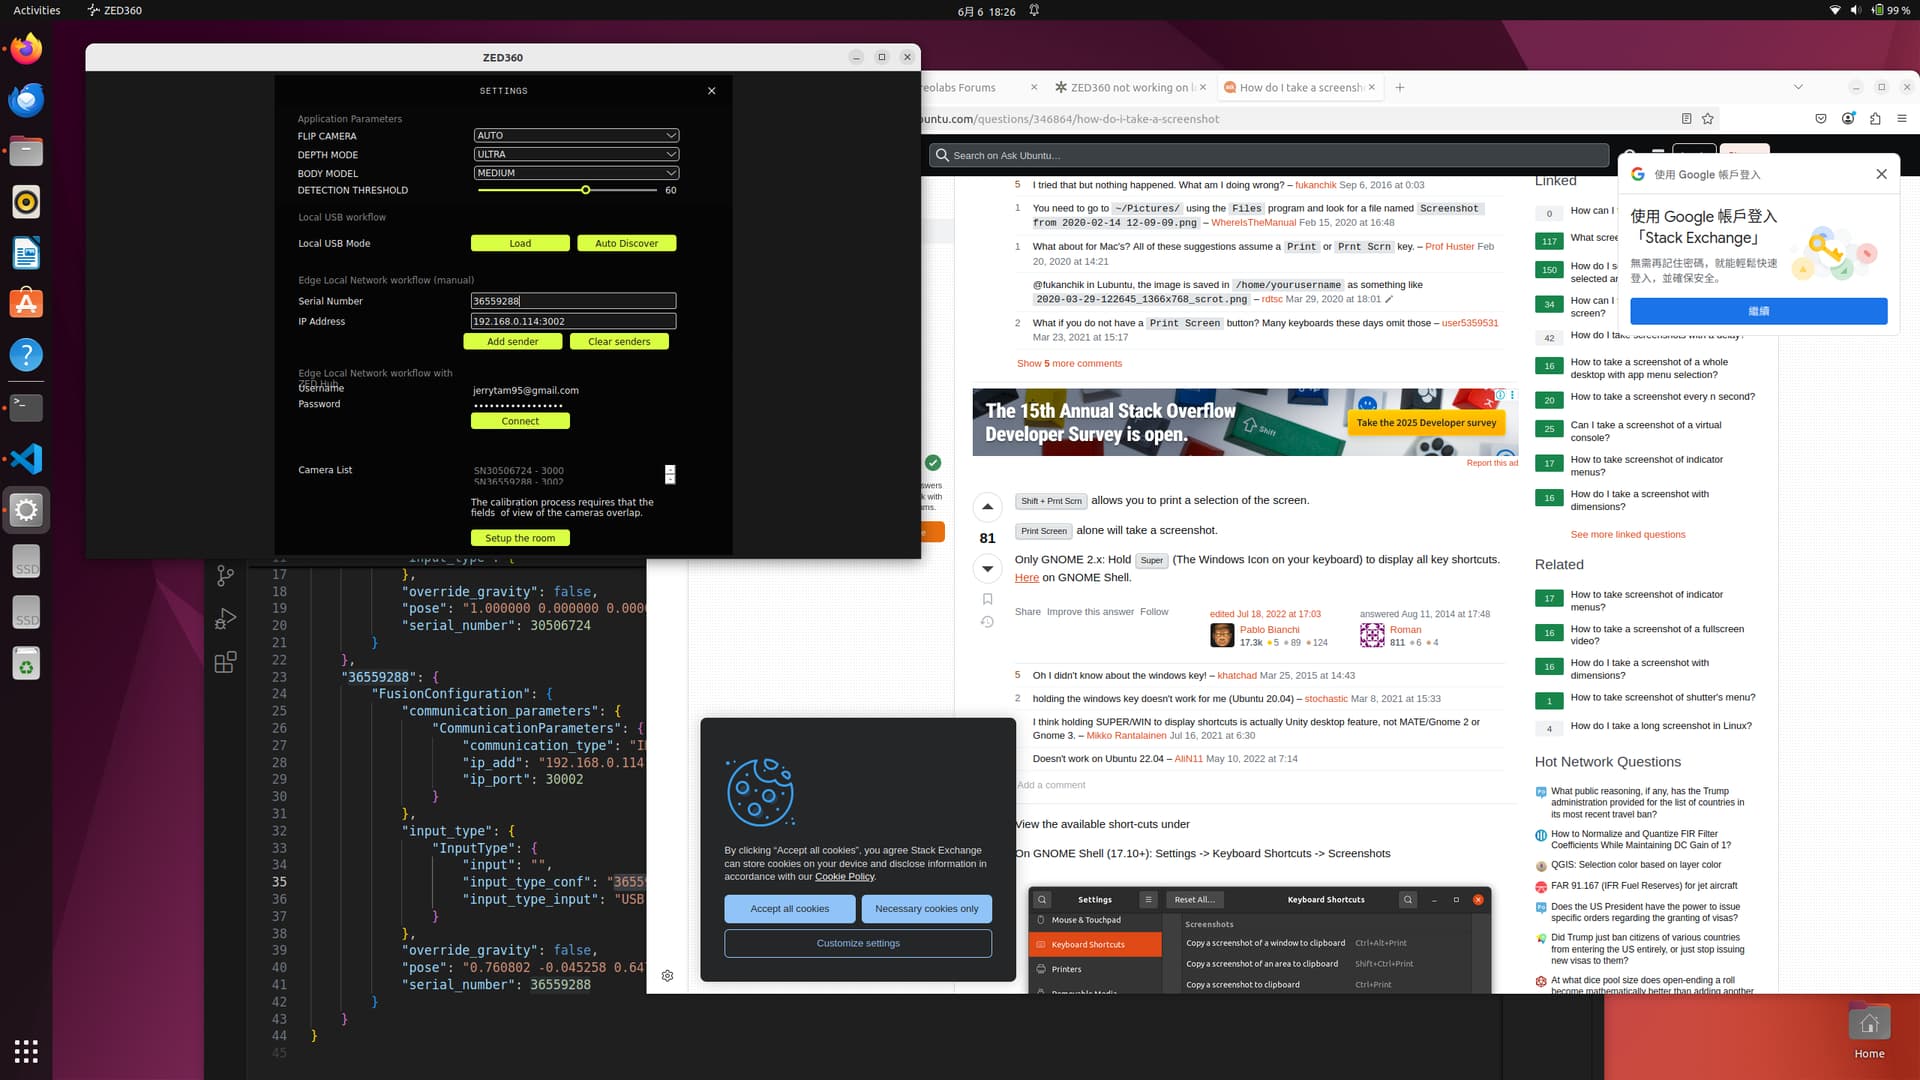Open Ubuntu Software from the dock
This screenshot has width=1920, height=1080.
click(27, 304)
